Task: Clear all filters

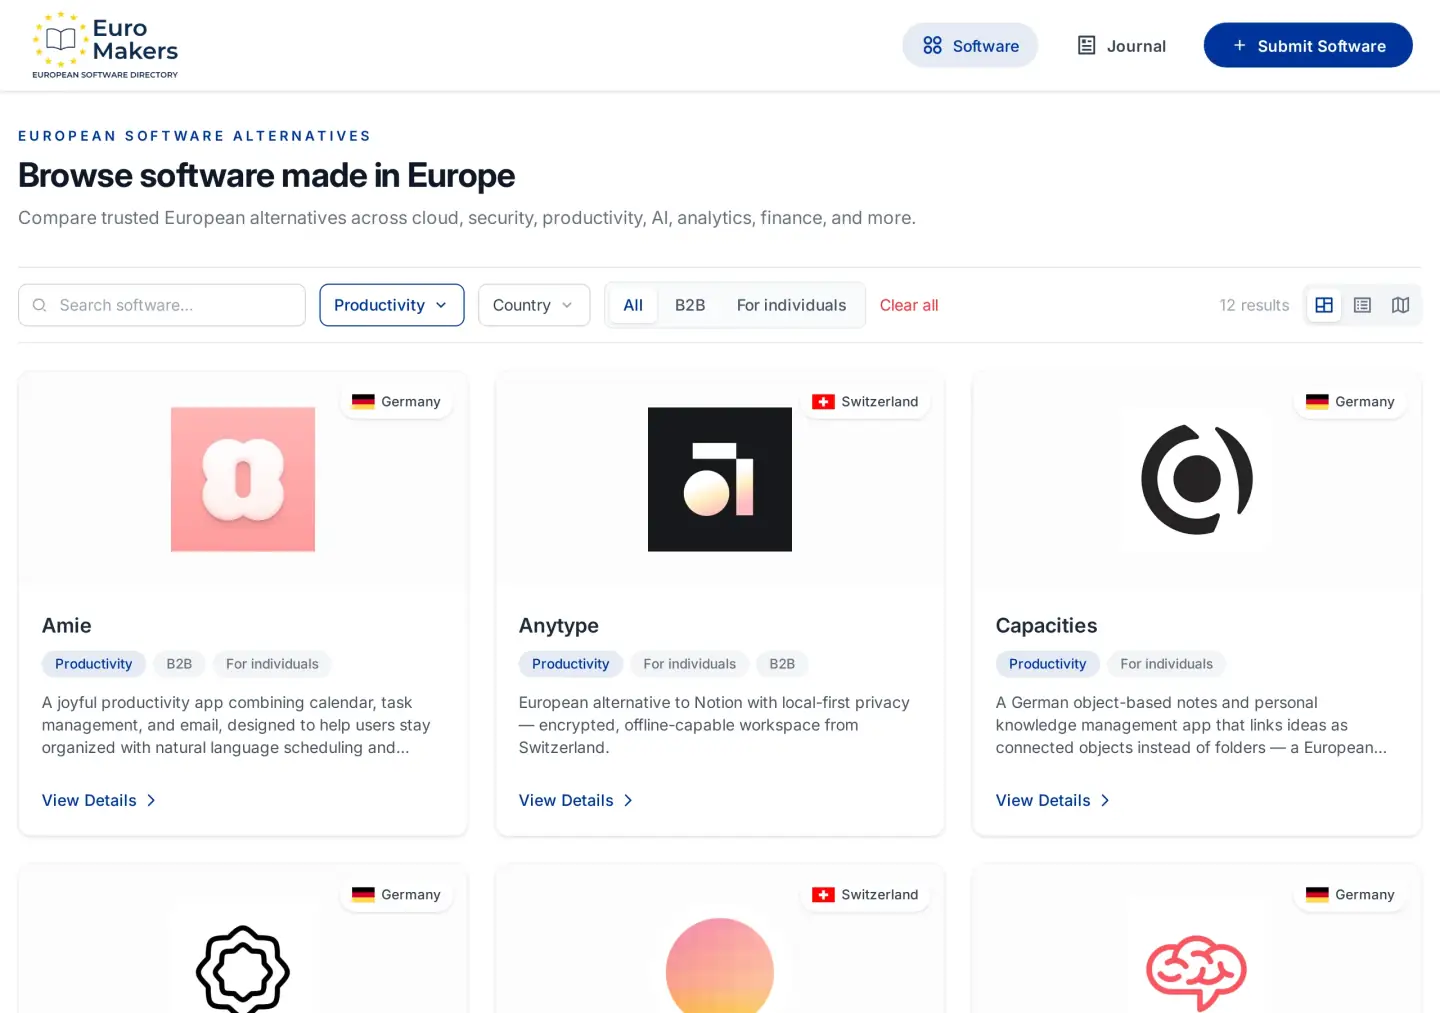Action: pos(909,305)
